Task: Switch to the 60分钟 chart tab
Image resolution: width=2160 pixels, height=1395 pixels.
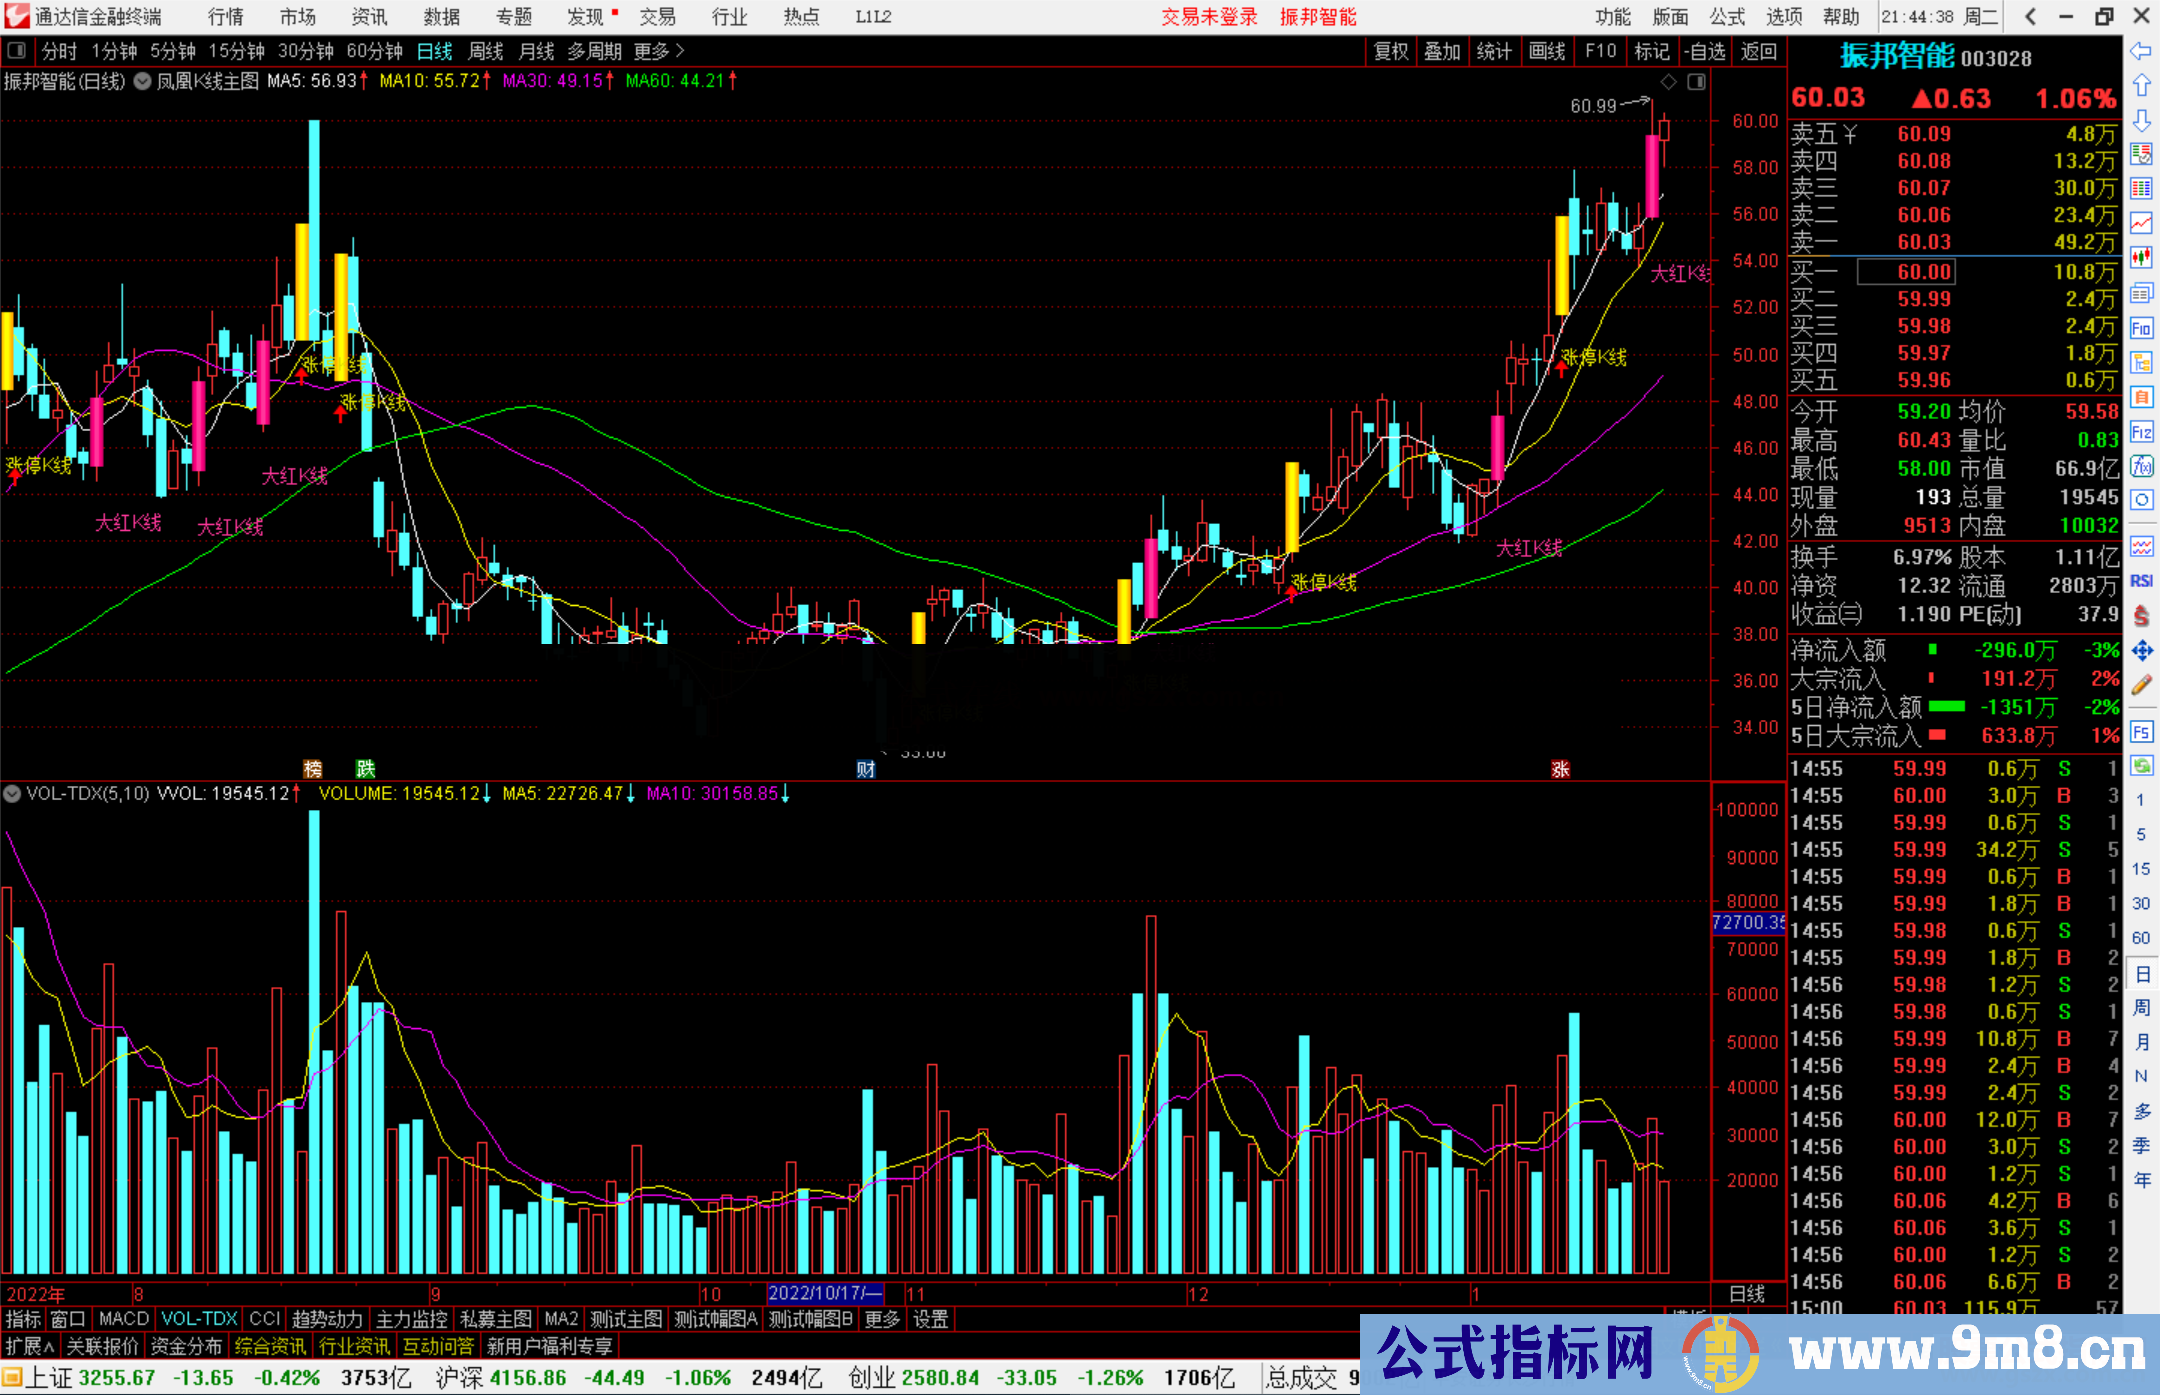Action: (374, 51)
